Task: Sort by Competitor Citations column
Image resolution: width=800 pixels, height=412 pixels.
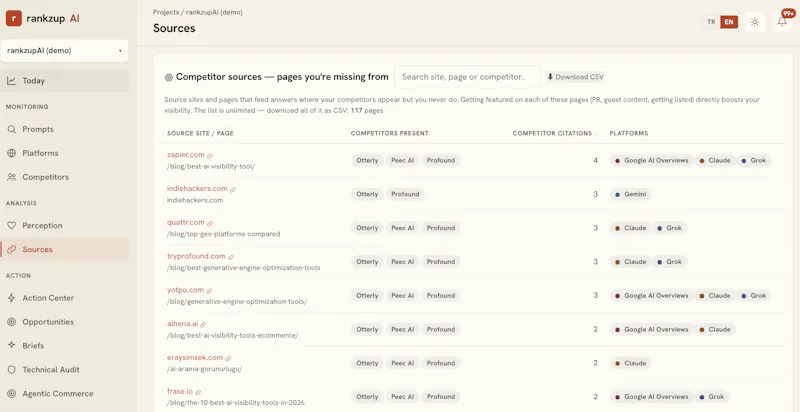Action: pyautogui.click(x=552, y=133)
